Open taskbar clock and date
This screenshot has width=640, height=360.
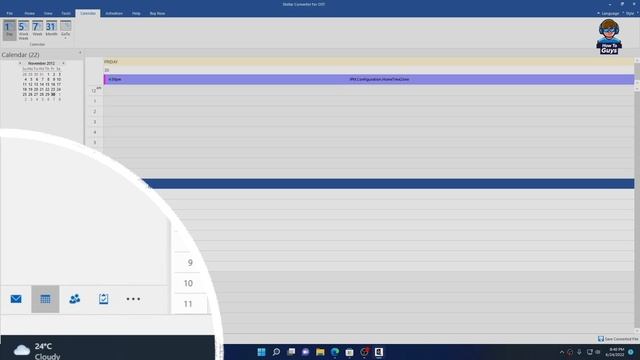pyautogui.click(x=615, y=352)
